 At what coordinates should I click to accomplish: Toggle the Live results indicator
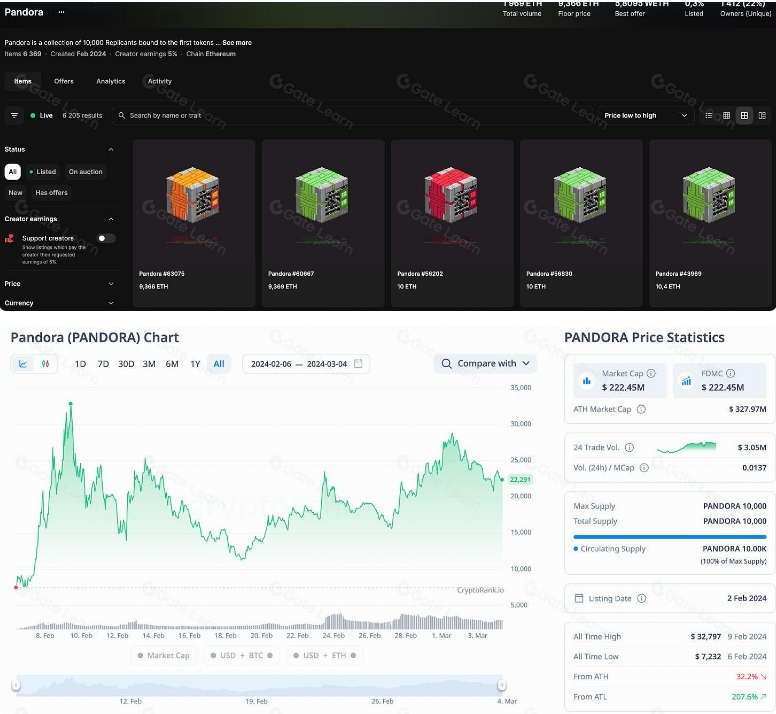(x=42, y=115)
